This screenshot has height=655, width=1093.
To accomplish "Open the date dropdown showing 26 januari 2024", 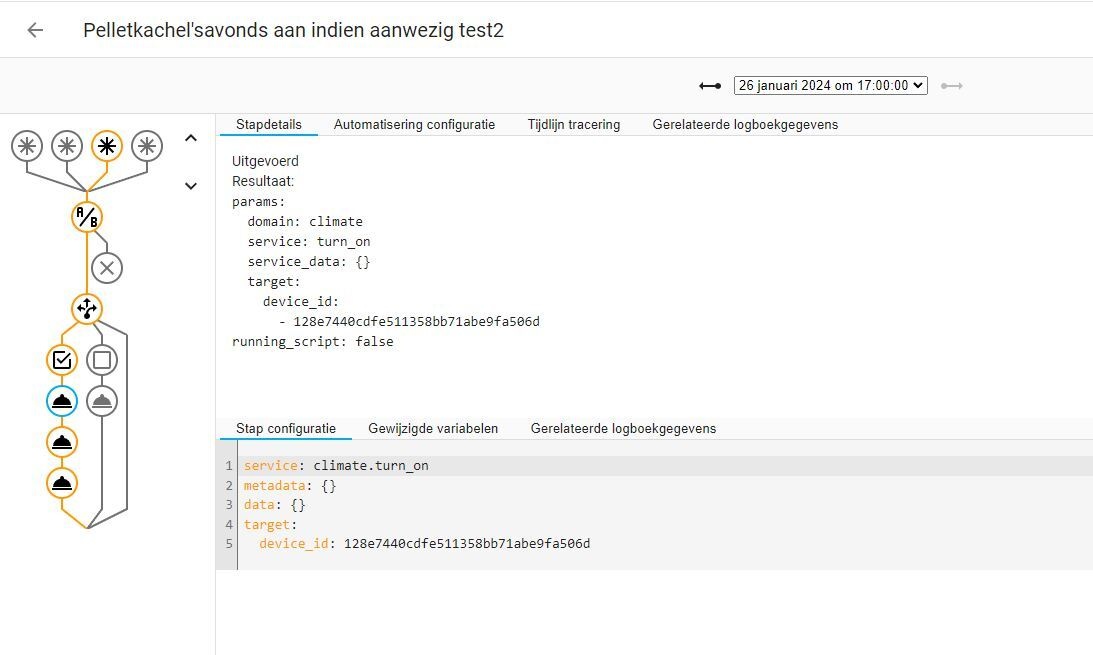I will pyautogui.click(x=831, y=85).
